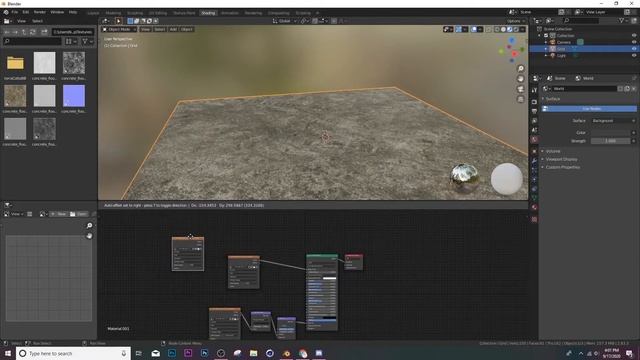The width and height of the screenshot is (640, 360).
Task: Toggle perspective/orthographic grid gizmo in viewport
Action: click(521, 99)
